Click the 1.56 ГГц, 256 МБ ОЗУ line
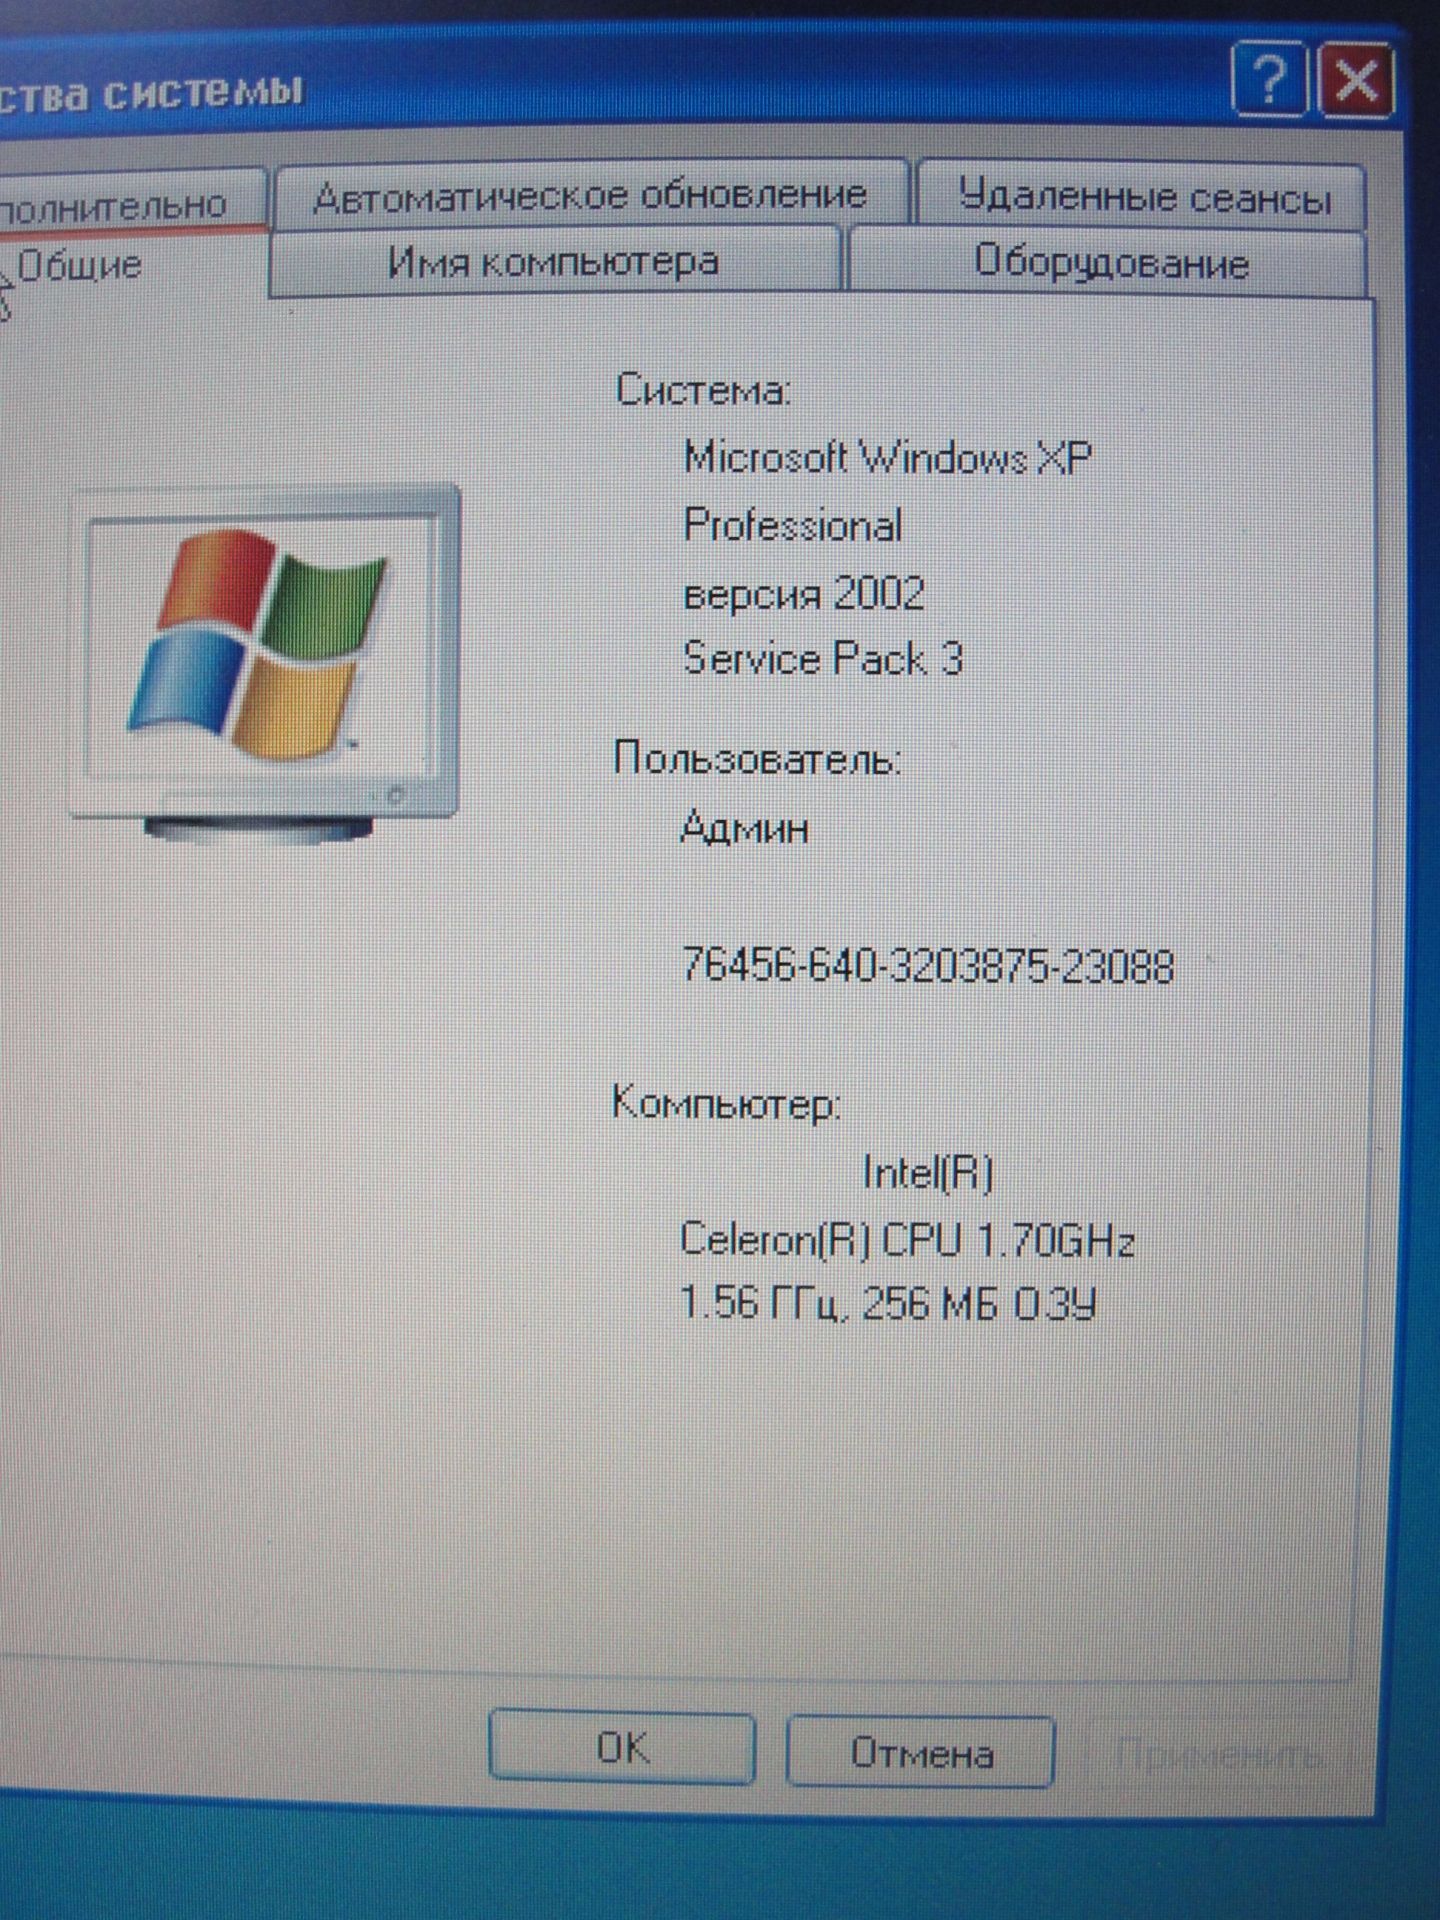 888,1304
